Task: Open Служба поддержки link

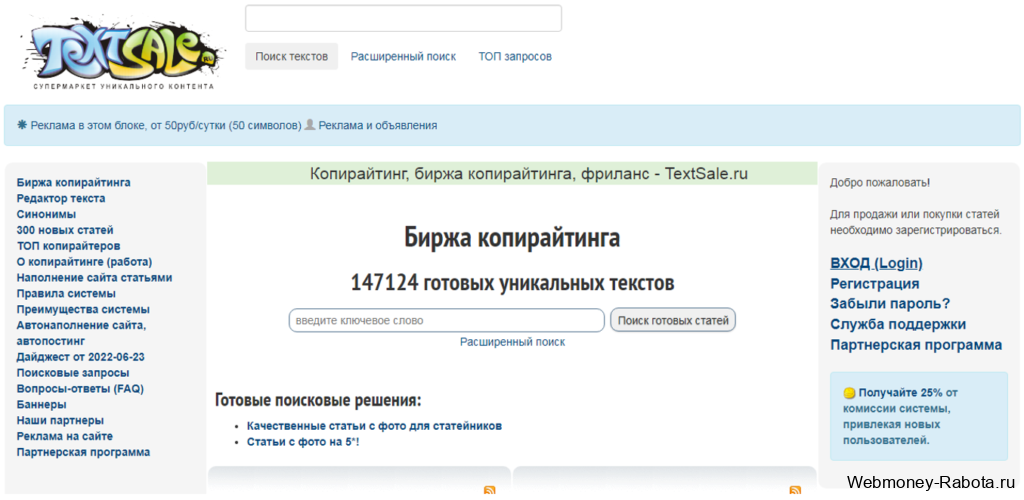Action: pyautogui.click(x=898, y=324)
